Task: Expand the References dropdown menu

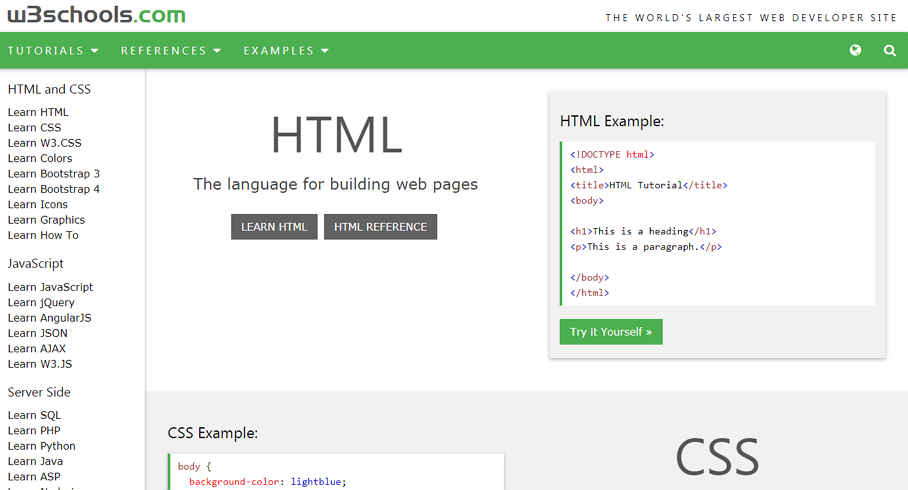Action: [x=171, y=50]
